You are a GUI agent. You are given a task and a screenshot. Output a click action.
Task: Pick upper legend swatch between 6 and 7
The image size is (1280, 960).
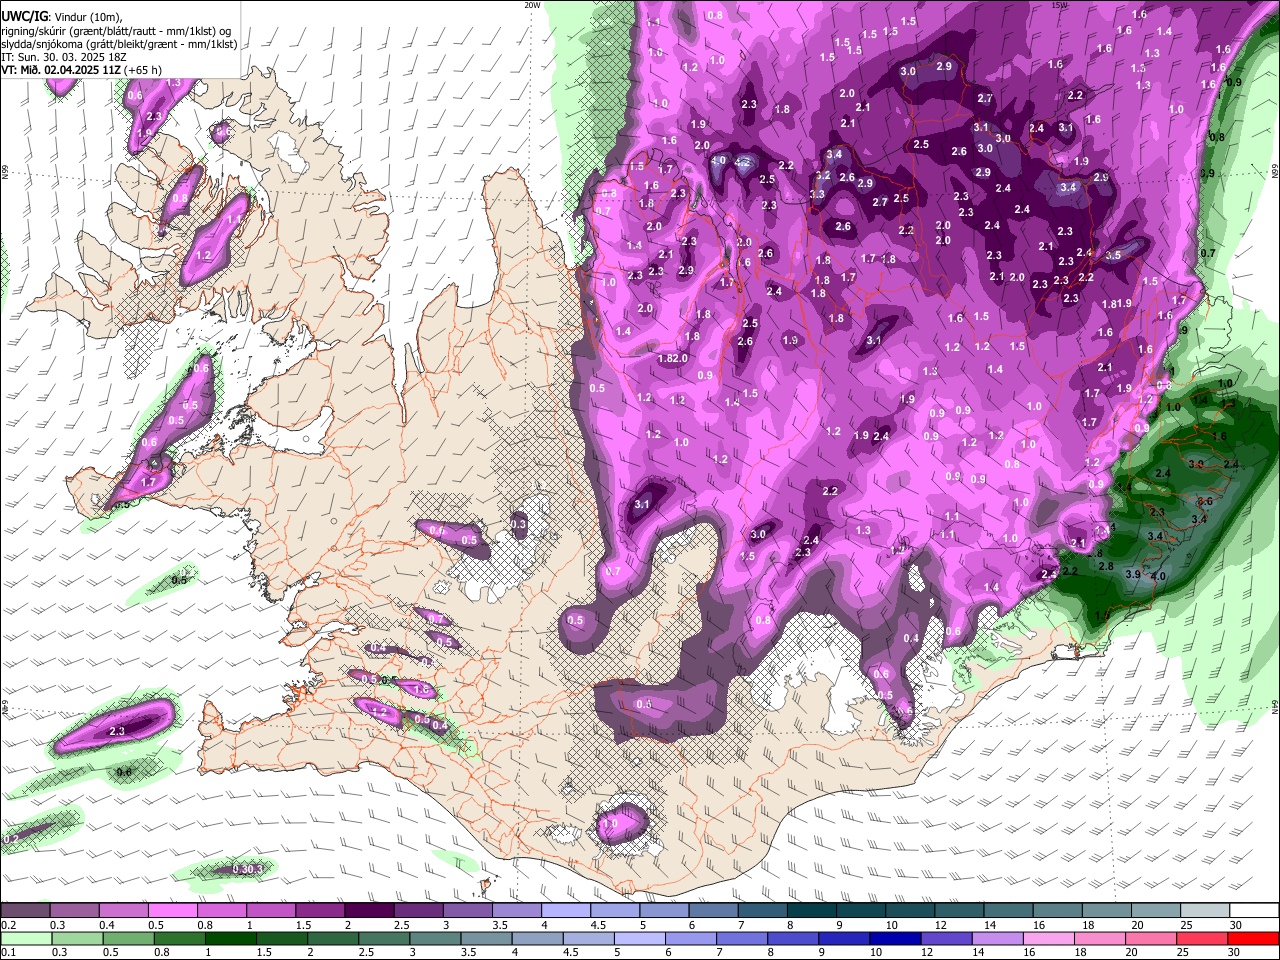pyautogui.click(x=714, y=910)
